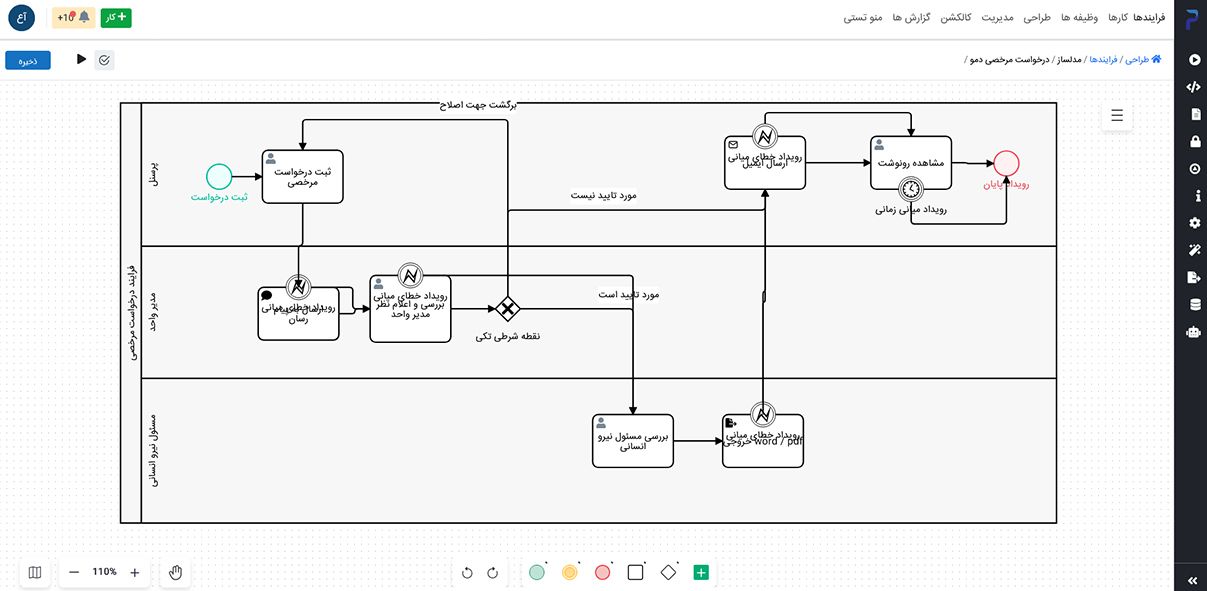Image resolution: width=1207 pixels, height=591 pixels.
Task: Open the user avatar menu
Action: pos(21,18)
